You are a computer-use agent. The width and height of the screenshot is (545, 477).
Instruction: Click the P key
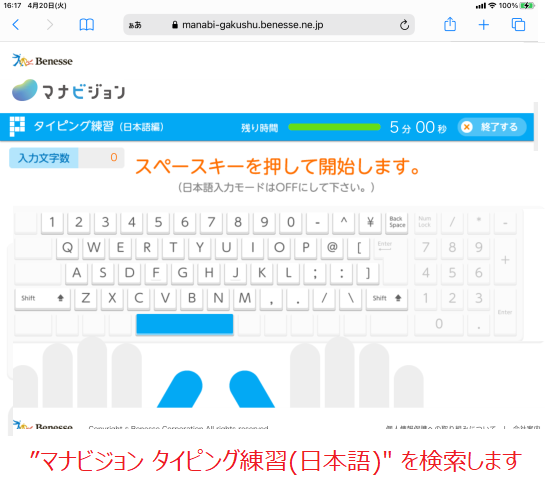pos(306,248)
